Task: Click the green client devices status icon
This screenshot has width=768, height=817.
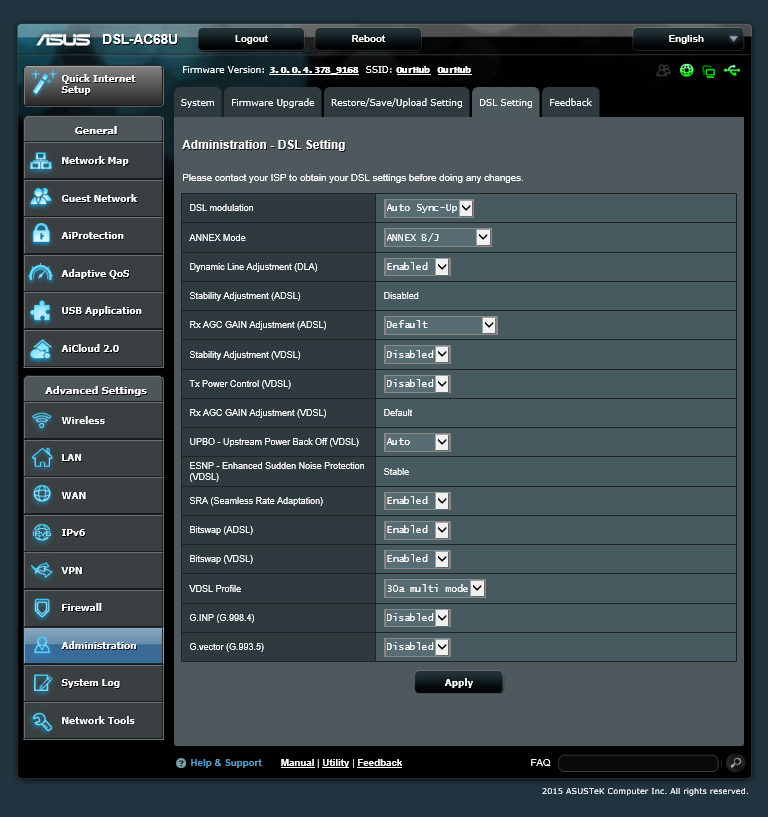Action: click(709, 71)
